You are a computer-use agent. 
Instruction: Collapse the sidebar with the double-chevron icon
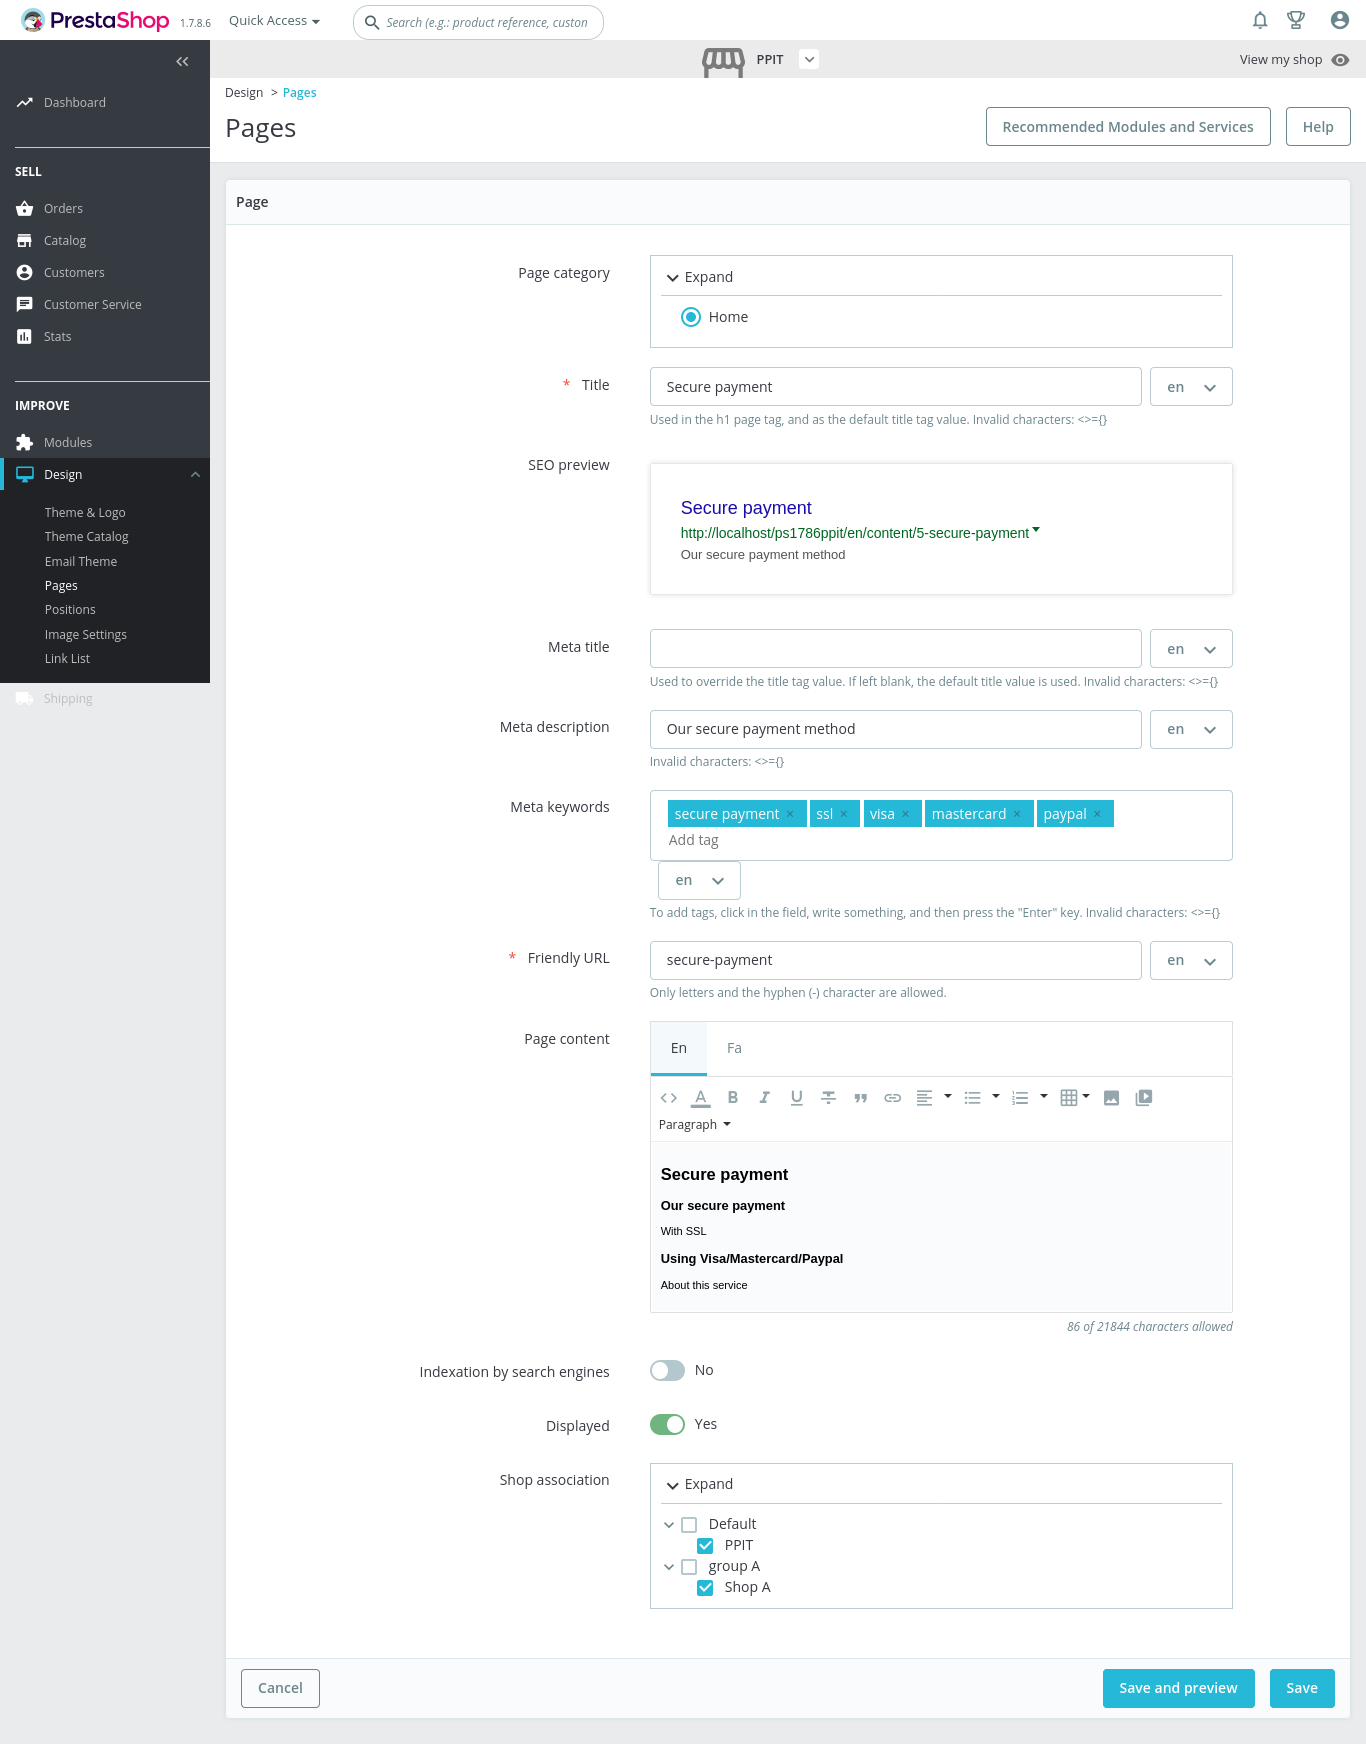182,62
